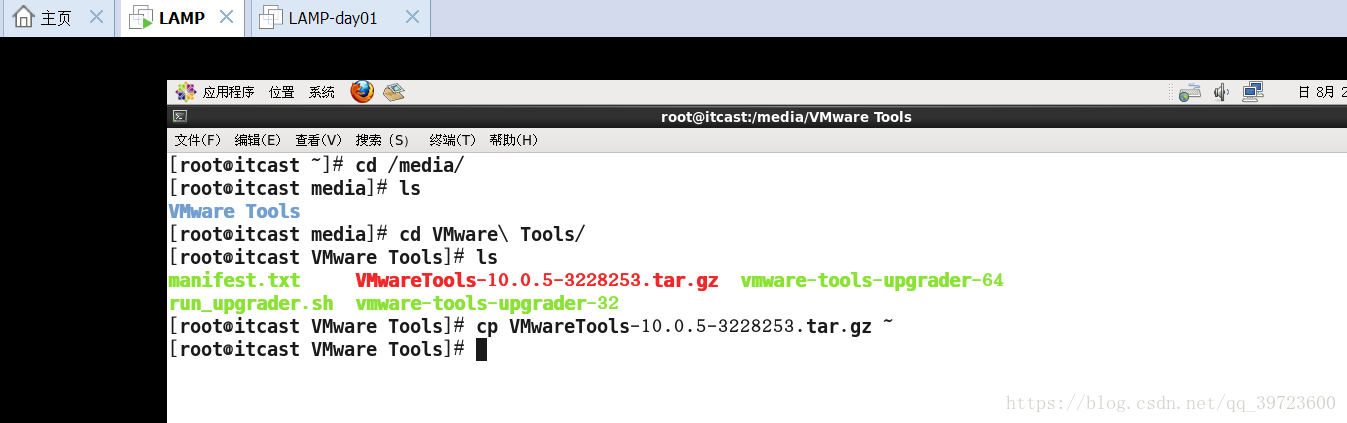The width and height of the screenshot is (1347, 423).
Task: Click the VM icon on LAMP-day01 tab
Action: coord(271,18)
